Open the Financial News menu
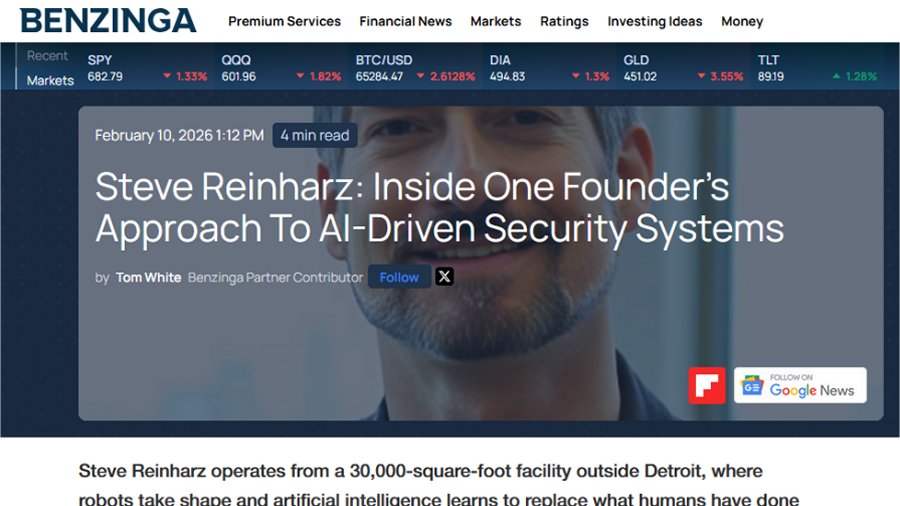The width and height of the screenshot is (900, 506). (x=405, y=21)
